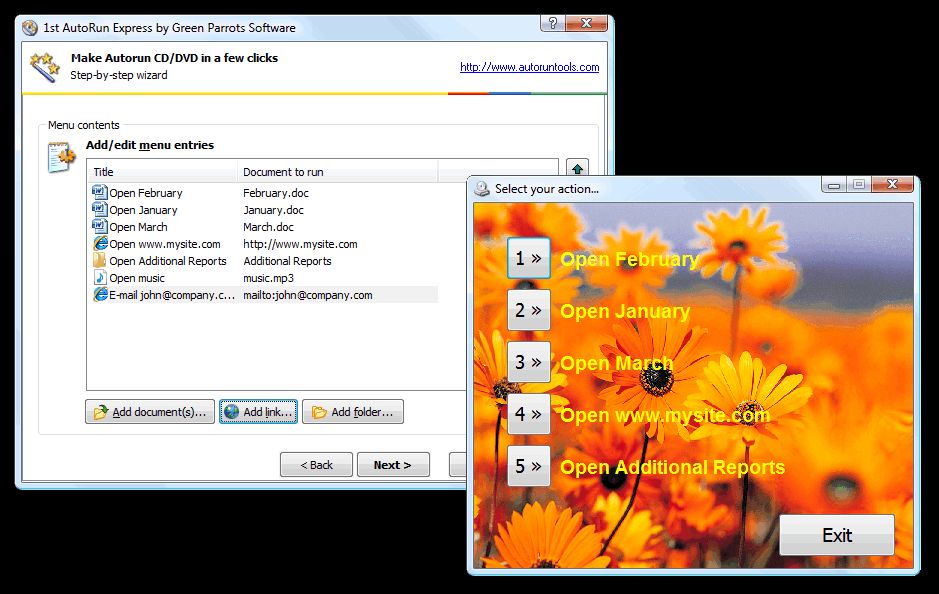The height and width of the screenshot is (594, 939).
Task: Click the green move-up arrow button
Action: [577, 169]
